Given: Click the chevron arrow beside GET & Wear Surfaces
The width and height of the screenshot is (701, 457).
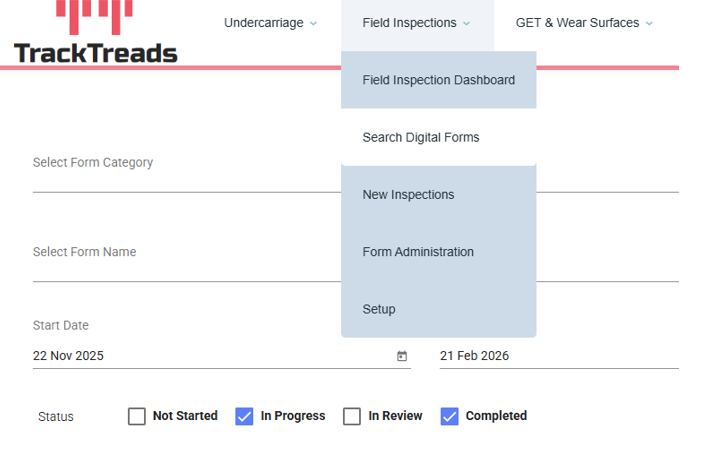Looking at the screenshot, I should tap(649, 23).
